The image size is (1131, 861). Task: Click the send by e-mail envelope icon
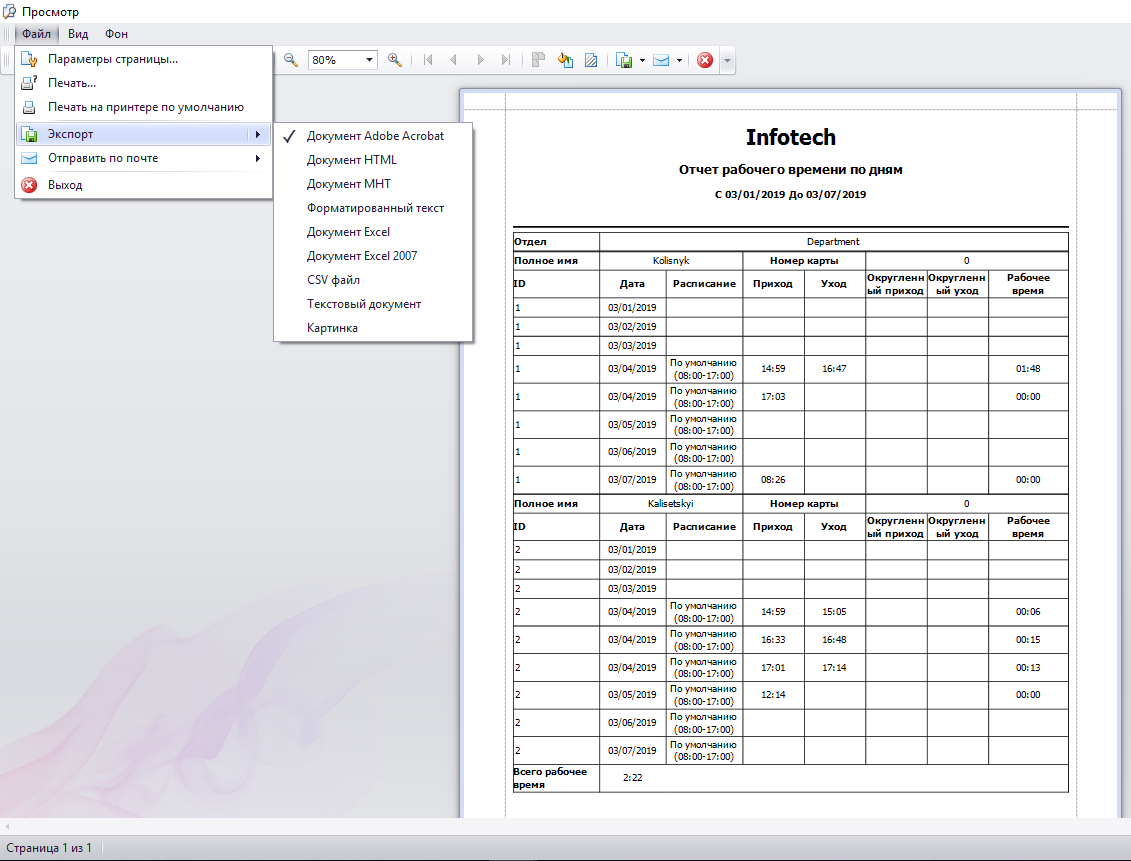point(661,60)
